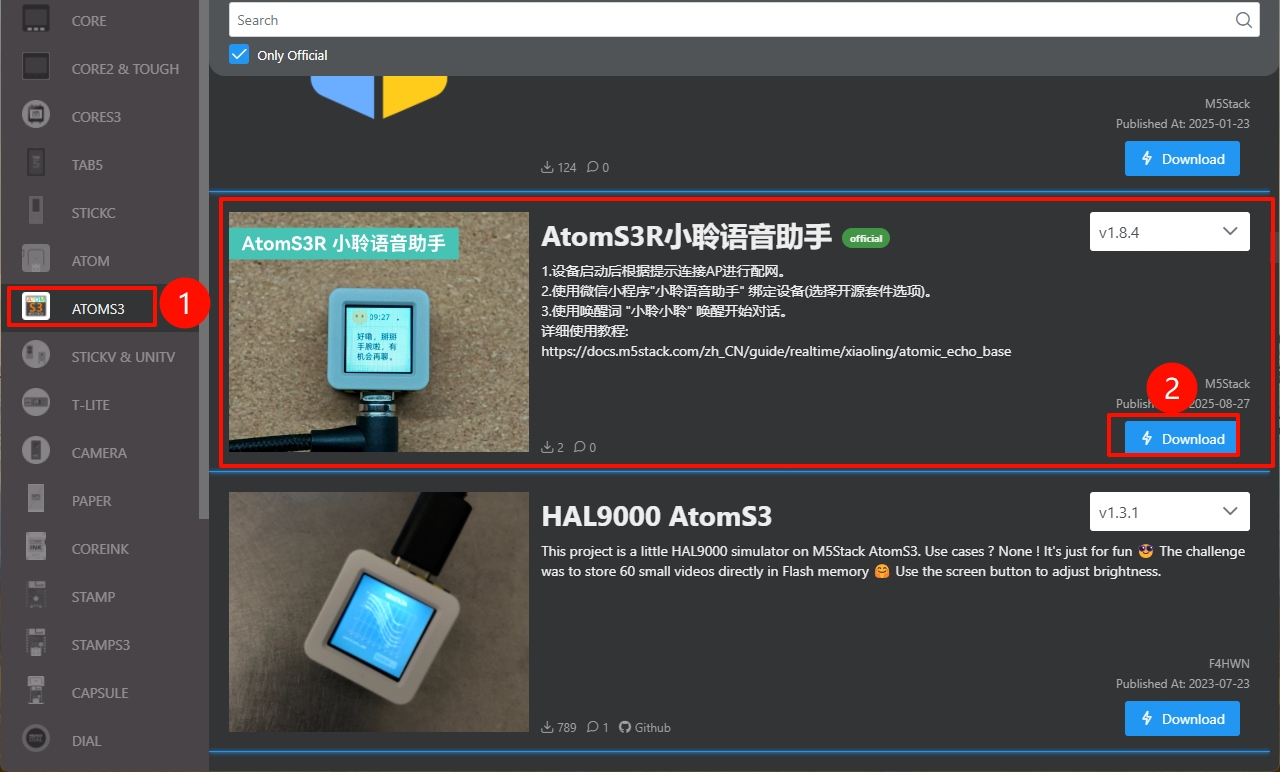Screen dimensions: 1280x772
Task: Click Published At: 2025-01-23 text
Action: (1183, 124)
